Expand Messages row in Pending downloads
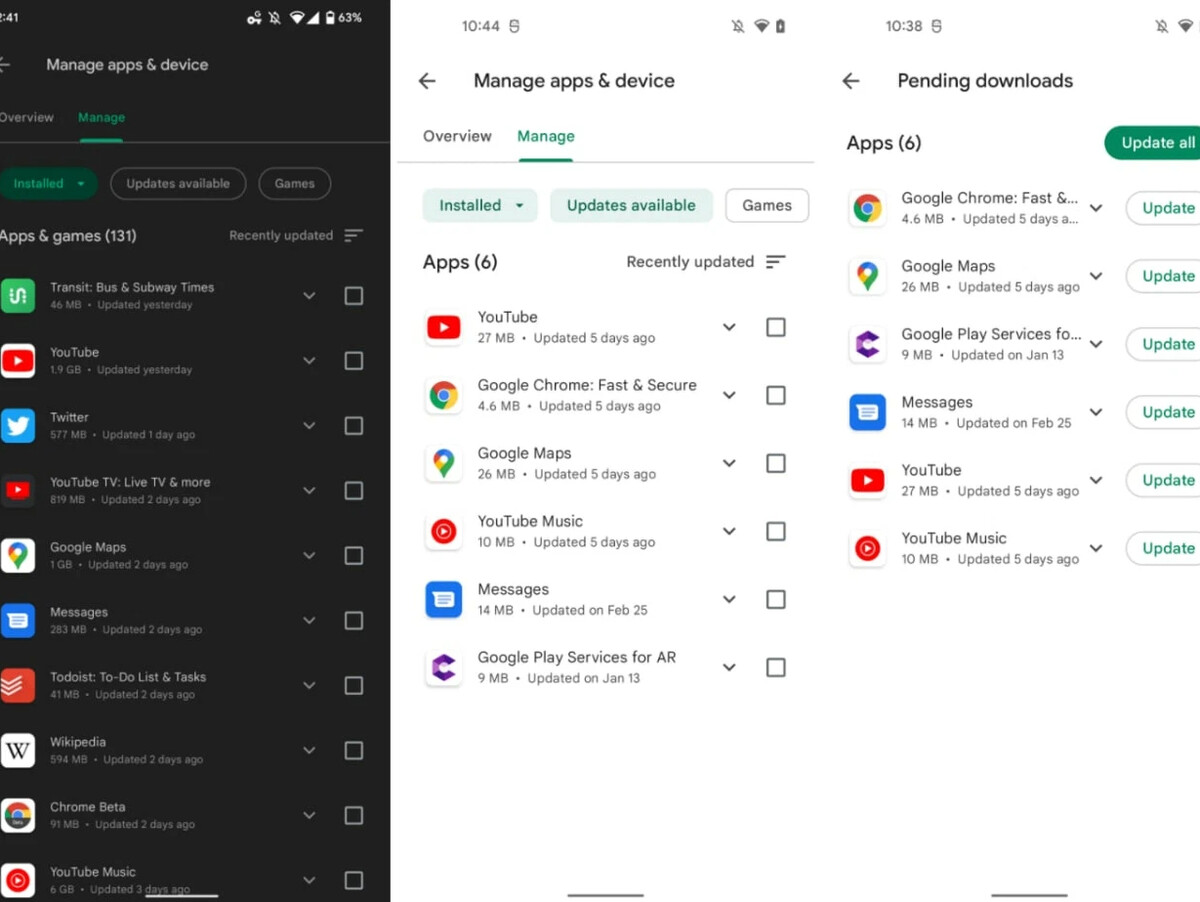 (1096, 412)
